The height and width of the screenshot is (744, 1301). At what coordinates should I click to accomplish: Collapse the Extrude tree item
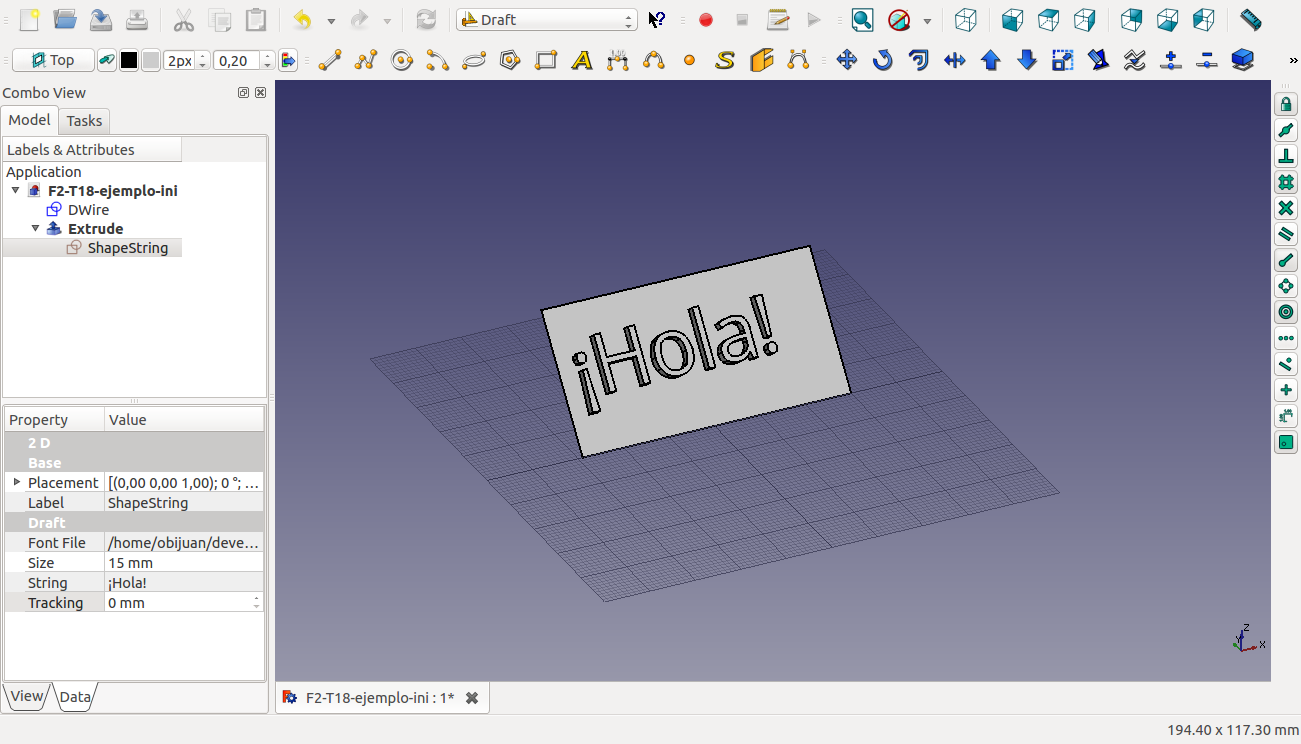point(36,229)
